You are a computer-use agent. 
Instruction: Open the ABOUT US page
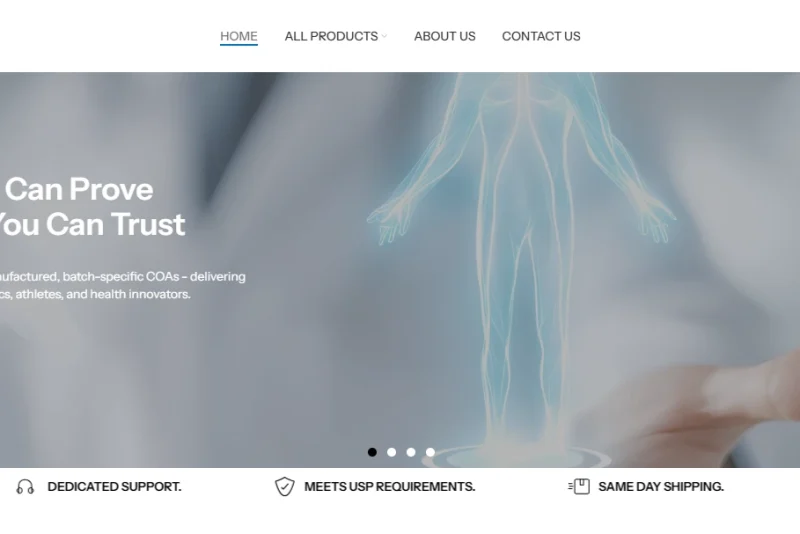445,36
